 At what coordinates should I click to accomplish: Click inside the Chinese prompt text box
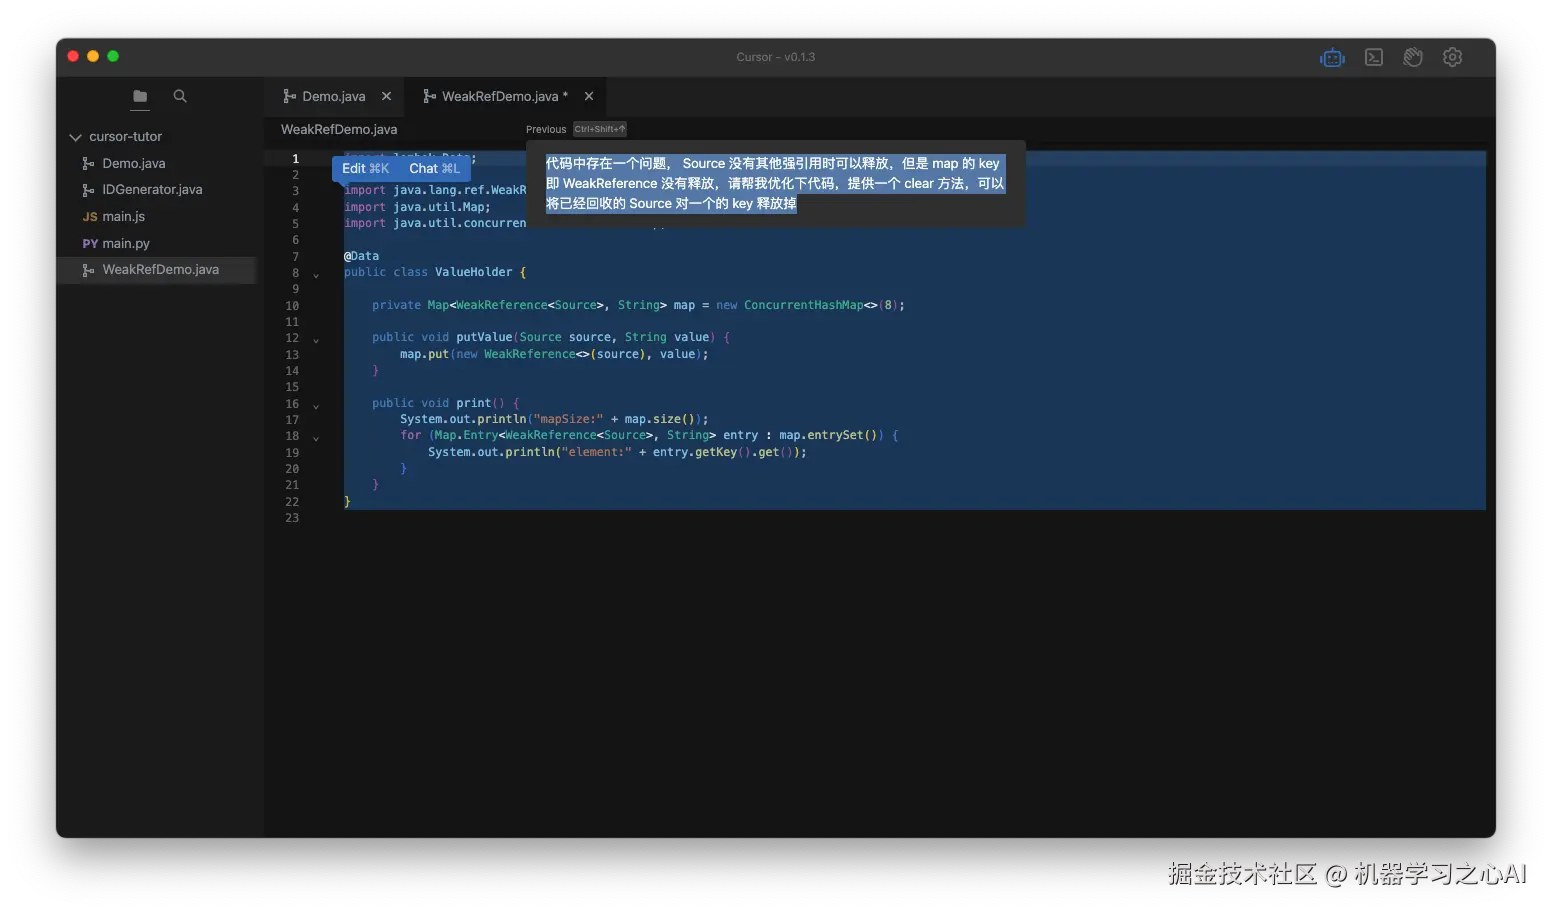click(x=775, y=184)
